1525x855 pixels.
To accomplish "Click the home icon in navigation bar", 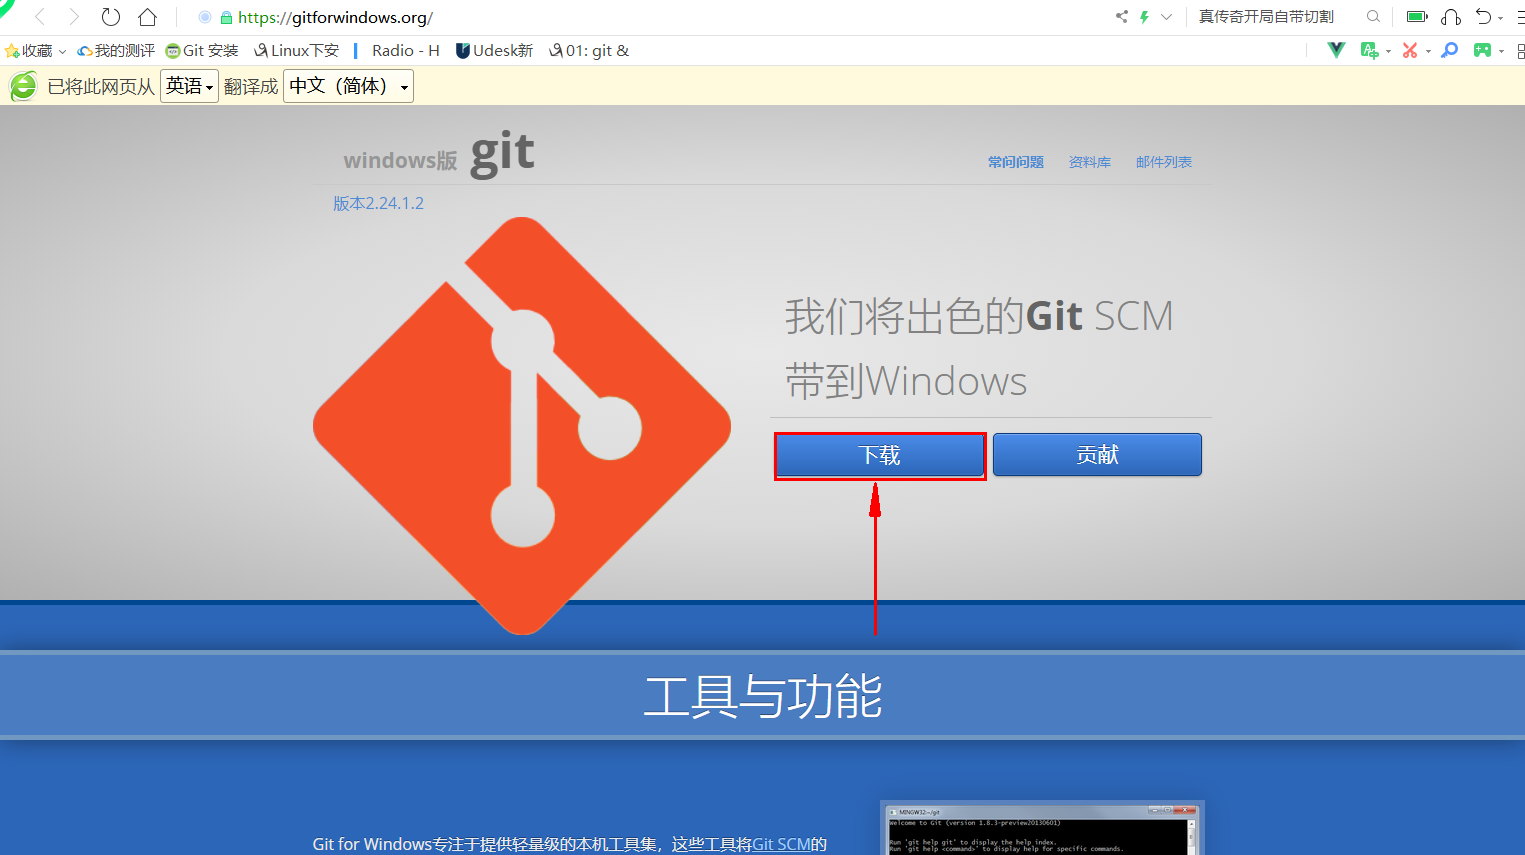I will click(x=146, y=16).
